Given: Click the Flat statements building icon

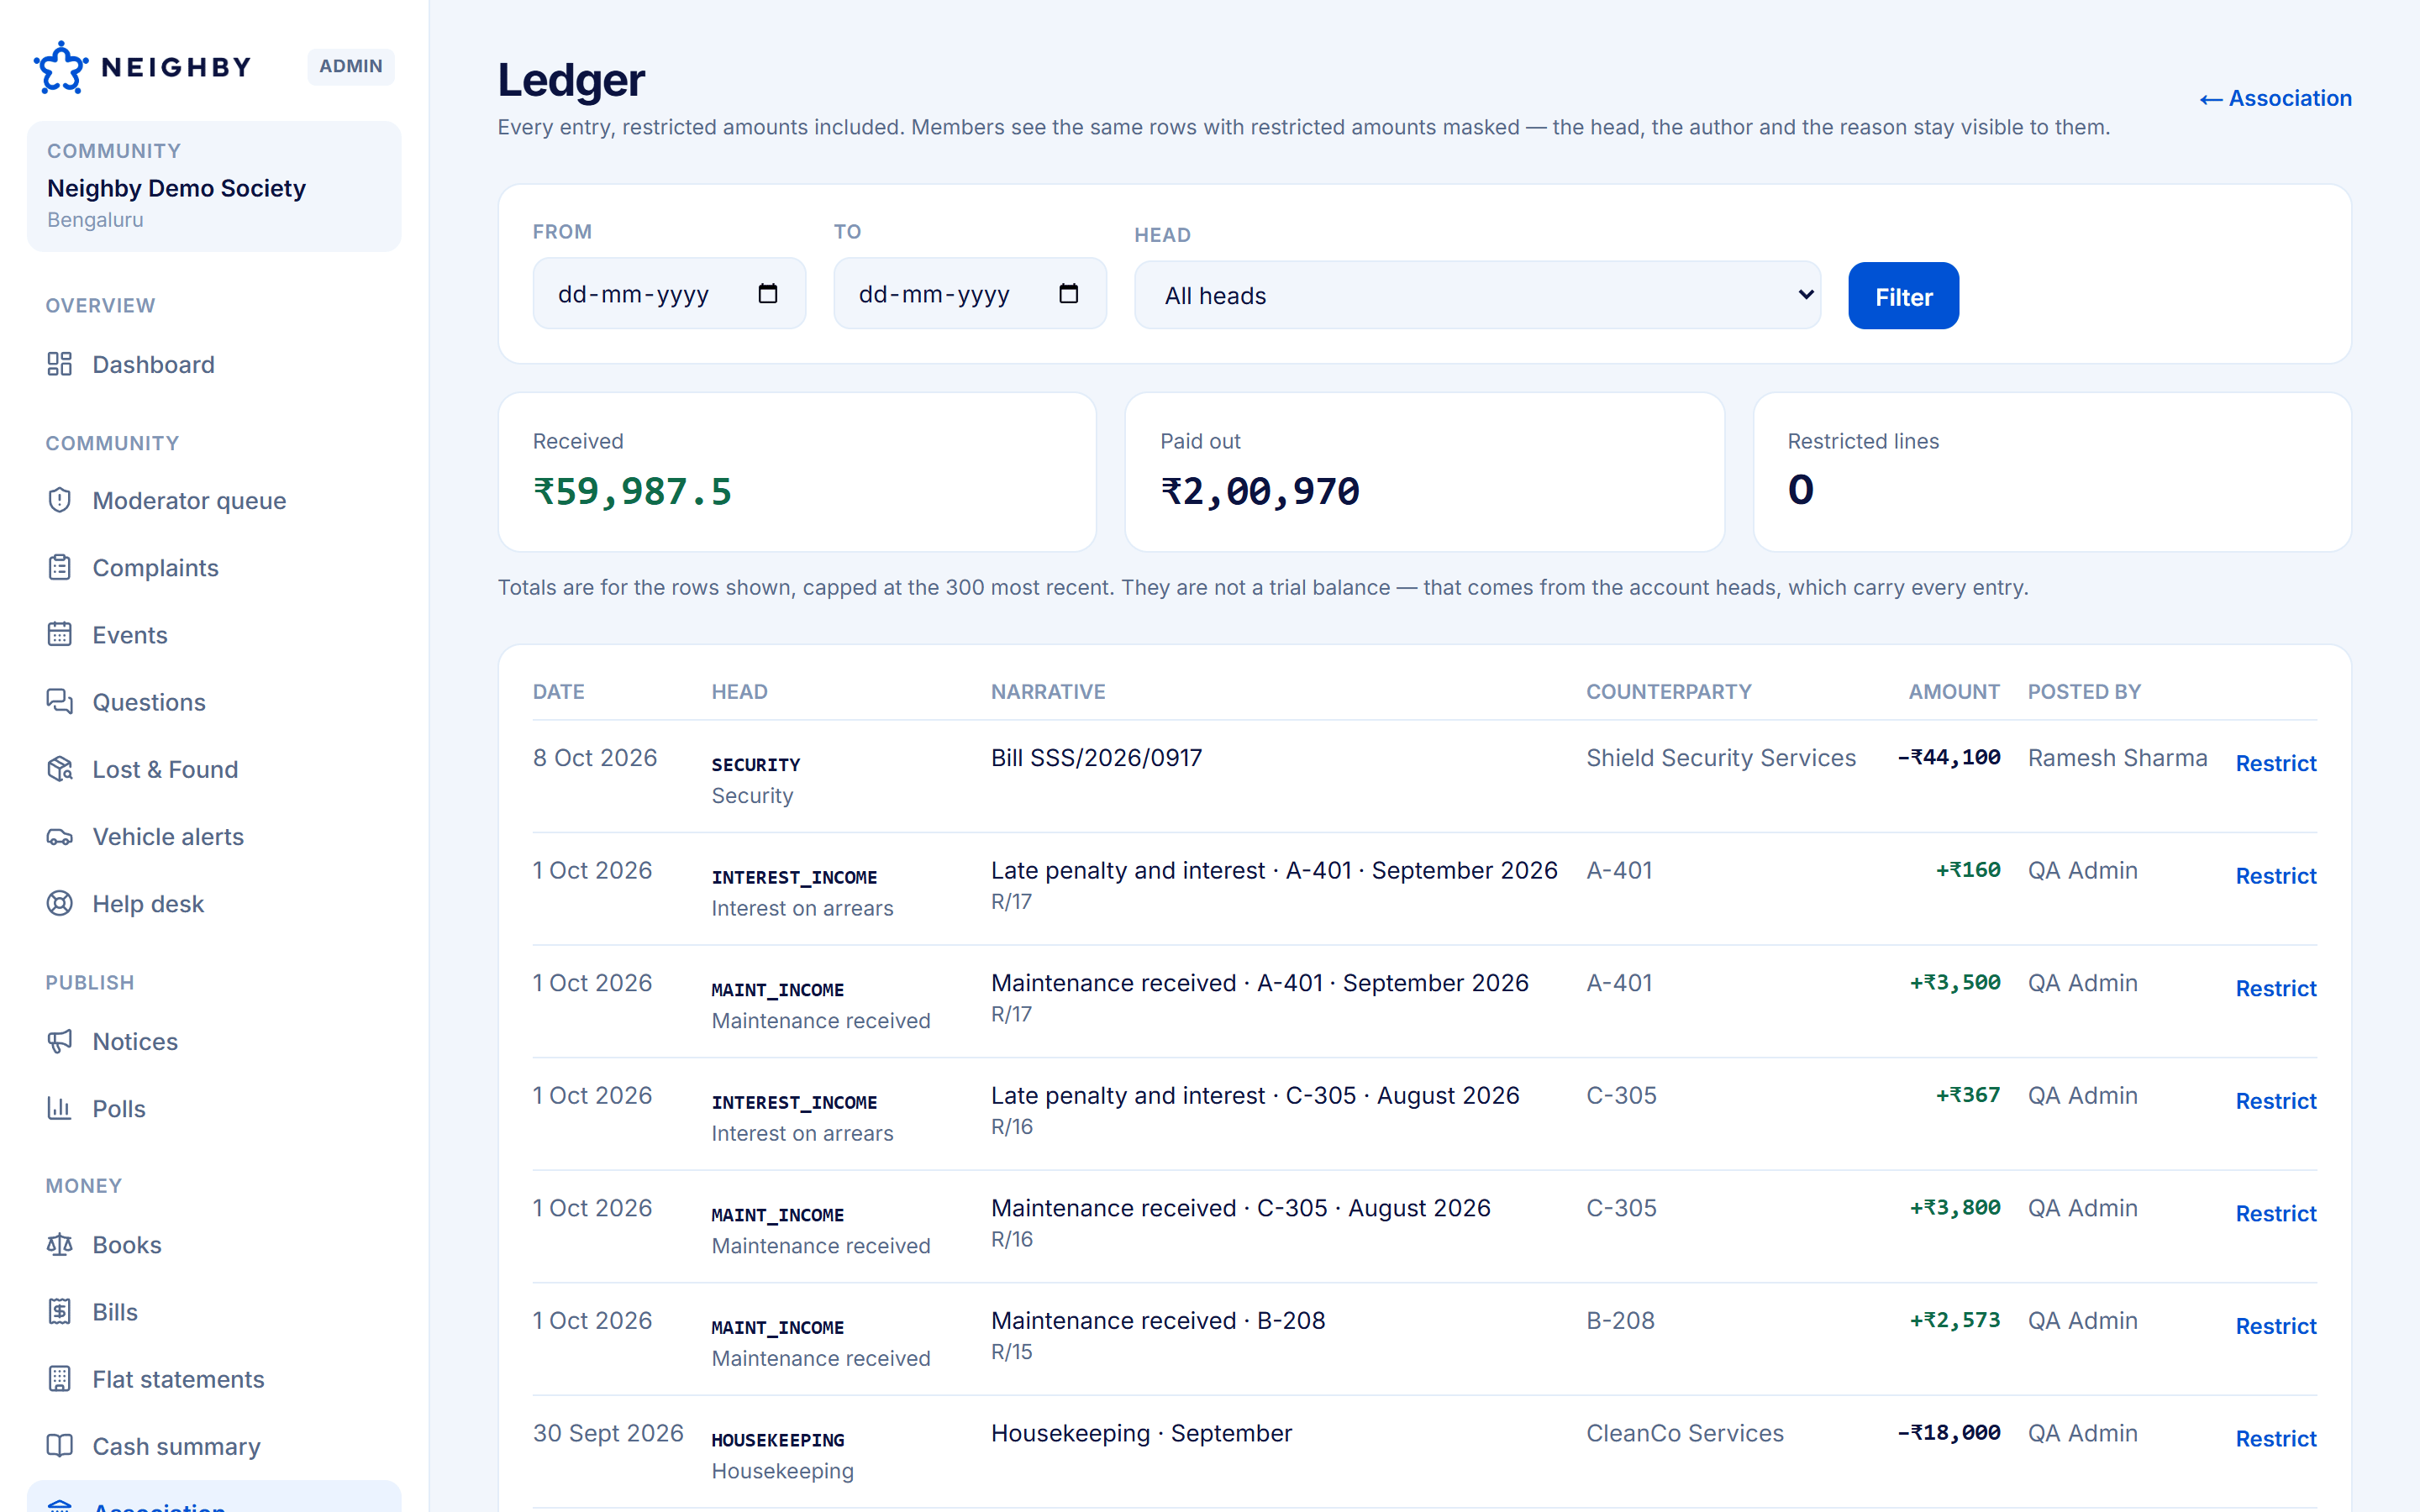Looking at the screenshot, I should pyautogui.click(x=60, y=1379).
